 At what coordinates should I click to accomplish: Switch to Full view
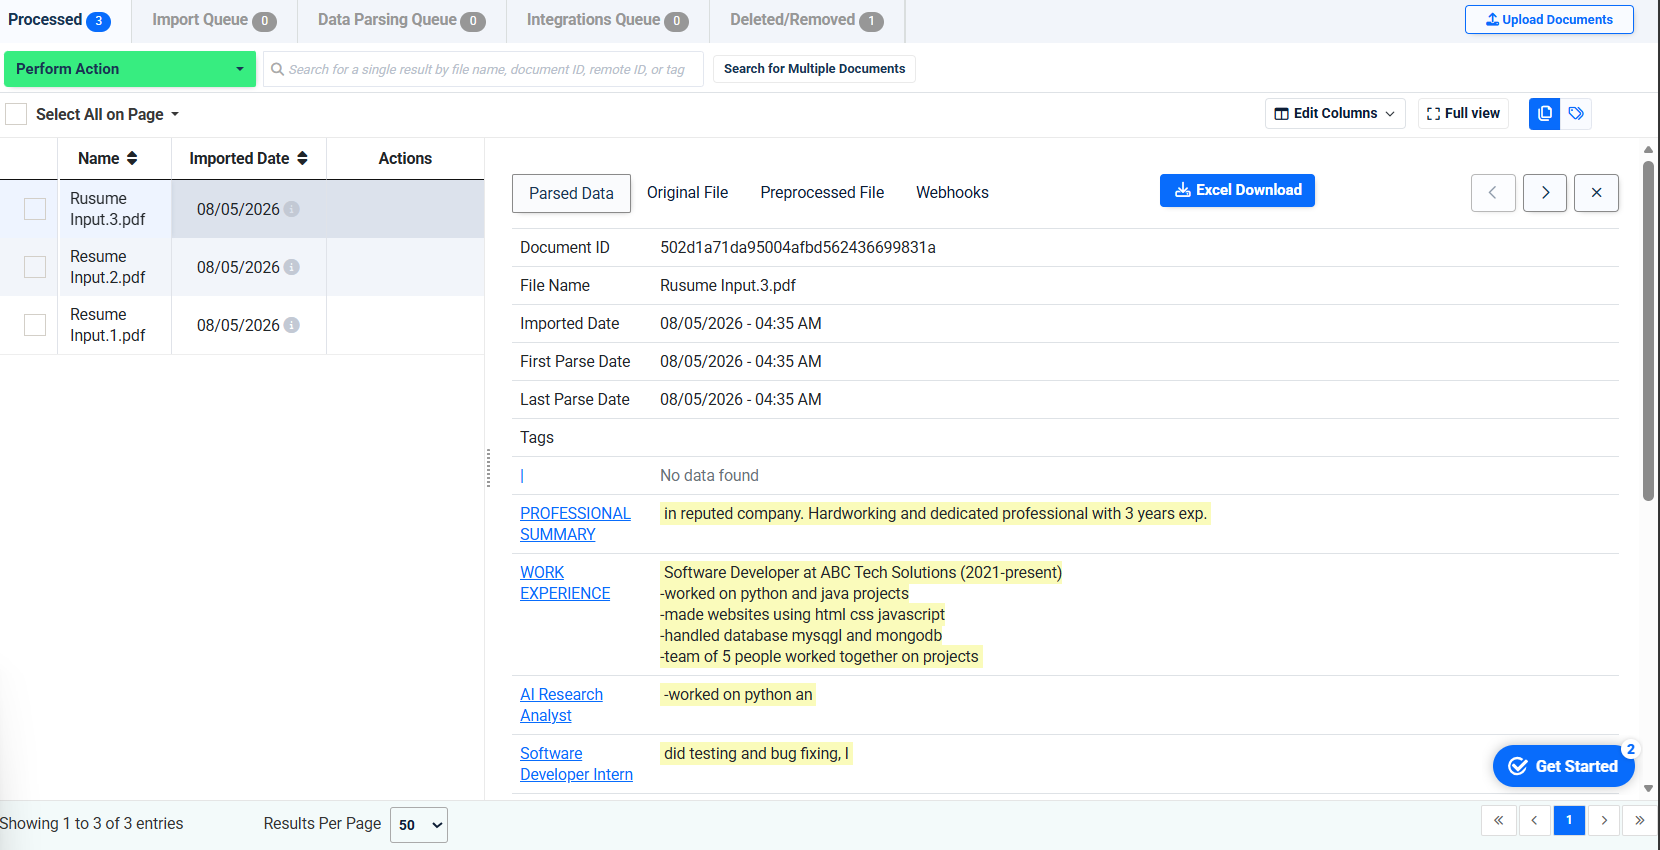tap(1463, 113)
